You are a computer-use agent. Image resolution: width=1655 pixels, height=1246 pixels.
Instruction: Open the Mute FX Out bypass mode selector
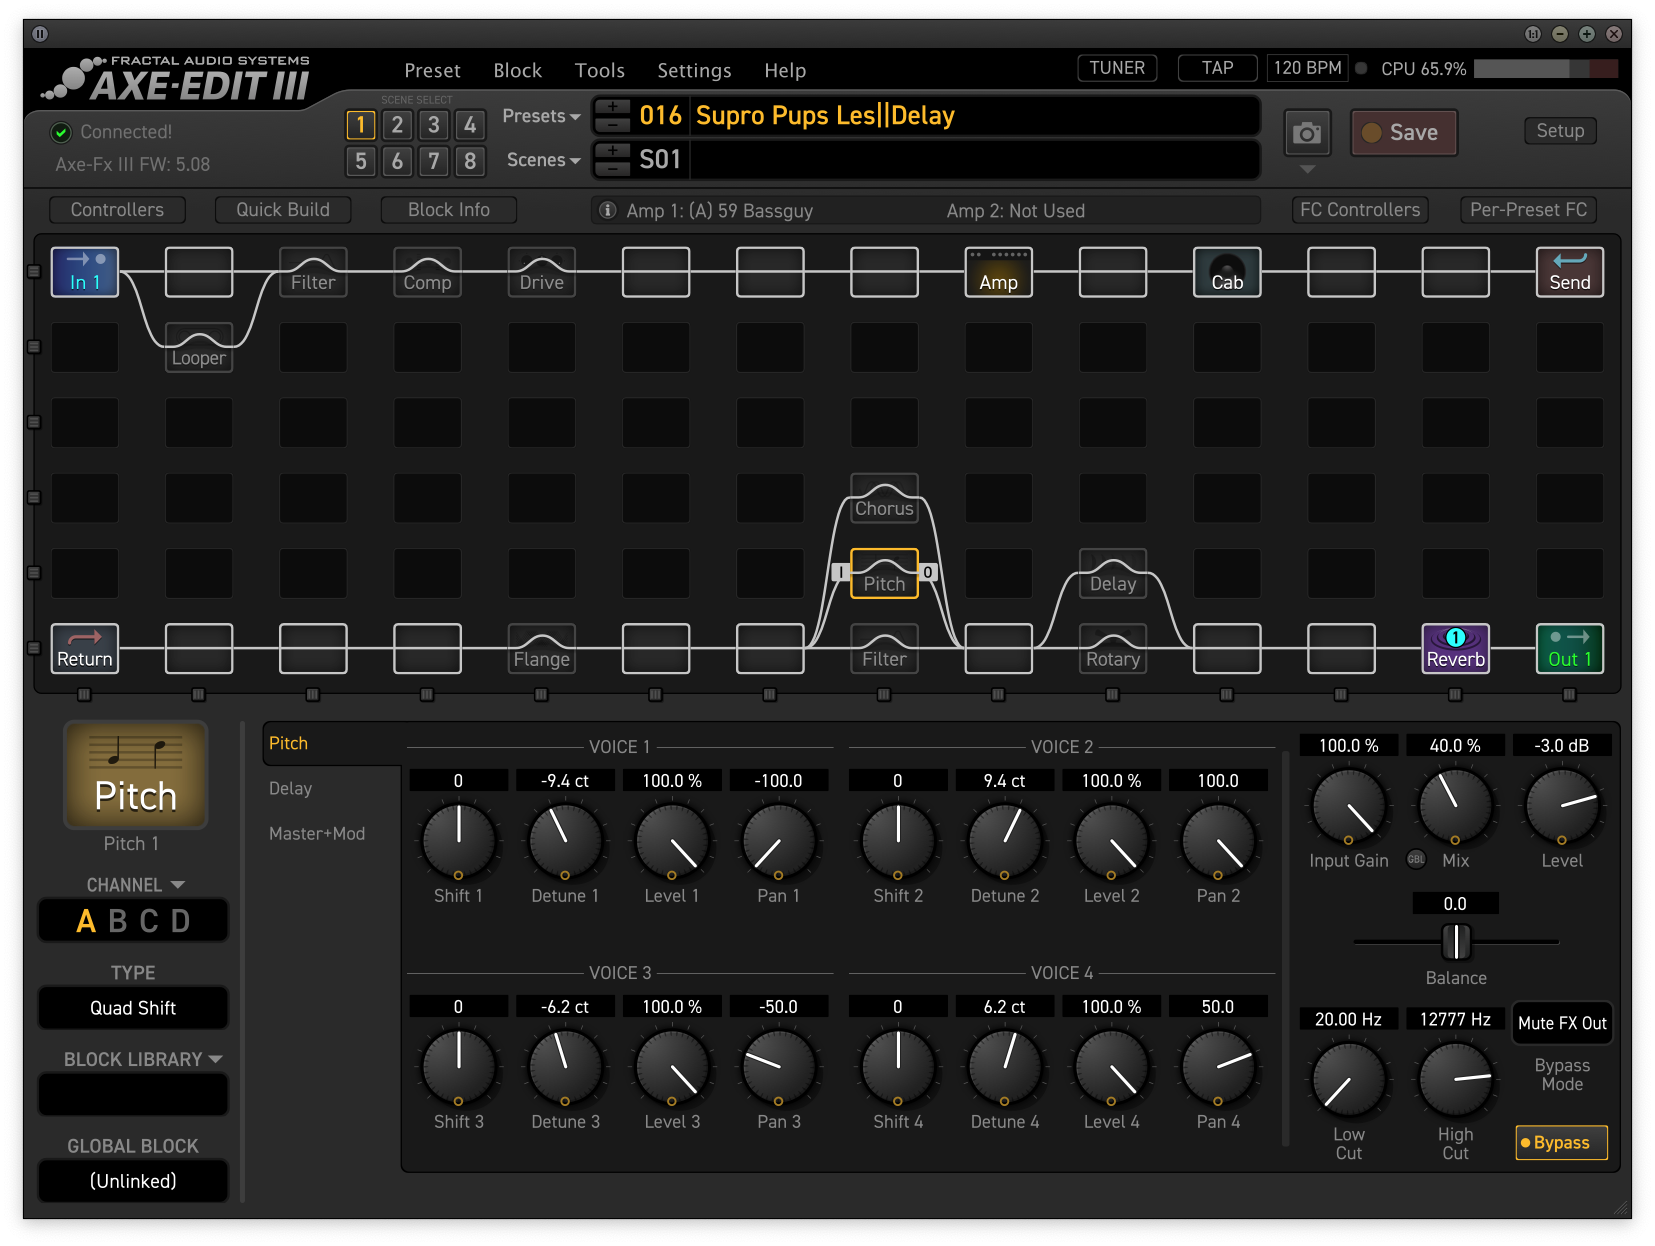1562,1023
